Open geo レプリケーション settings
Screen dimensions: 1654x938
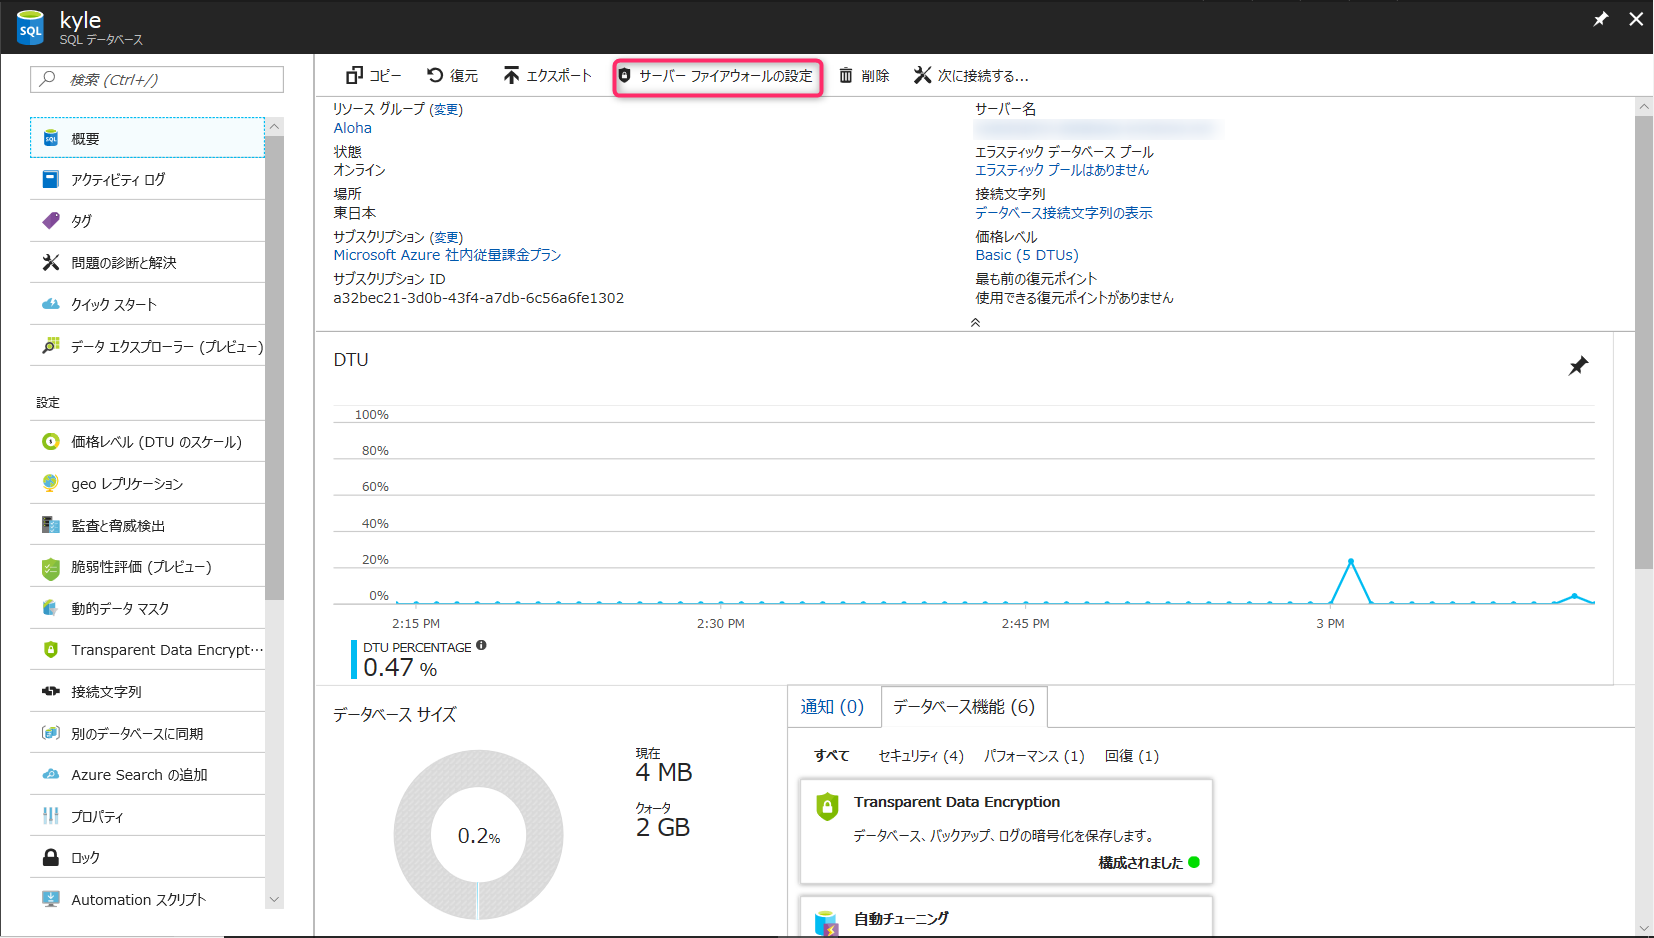pos(126,482)
